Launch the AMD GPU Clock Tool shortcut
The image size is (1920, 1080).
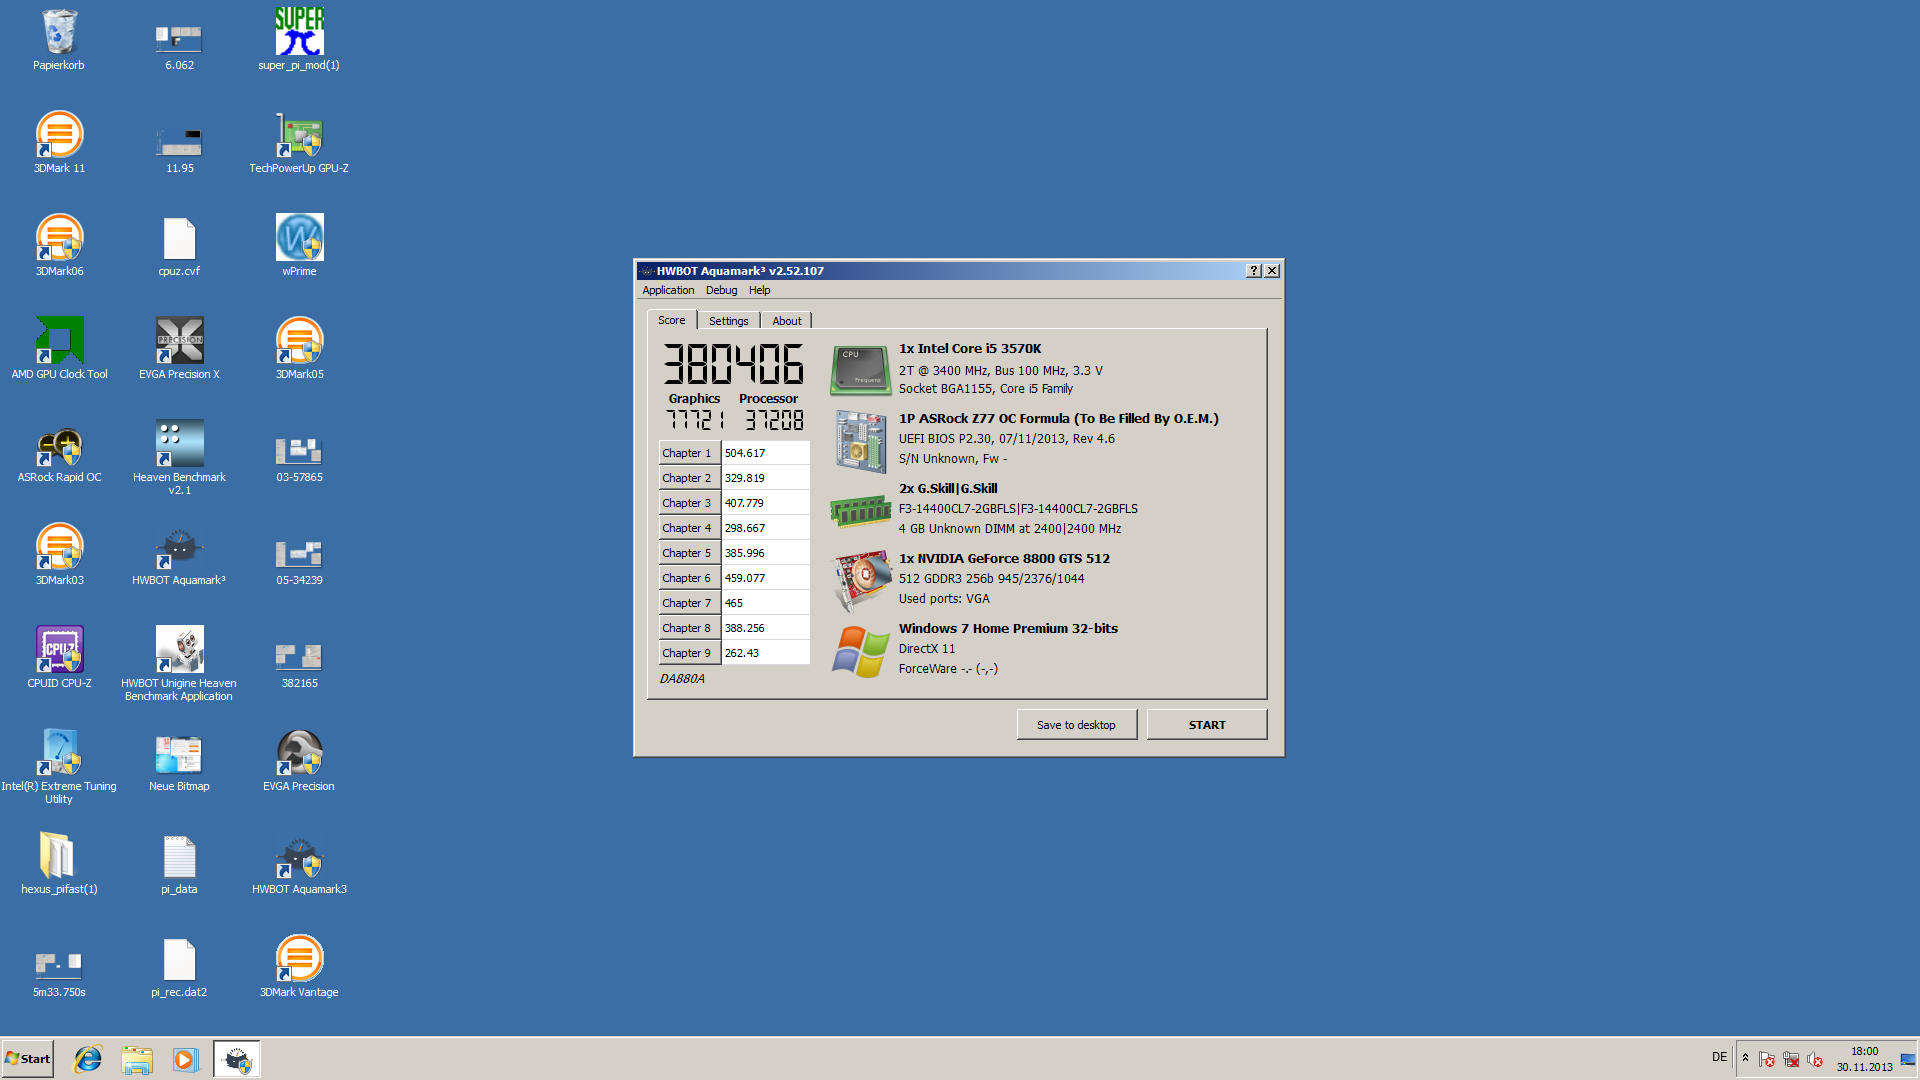(x=59, y=349)
